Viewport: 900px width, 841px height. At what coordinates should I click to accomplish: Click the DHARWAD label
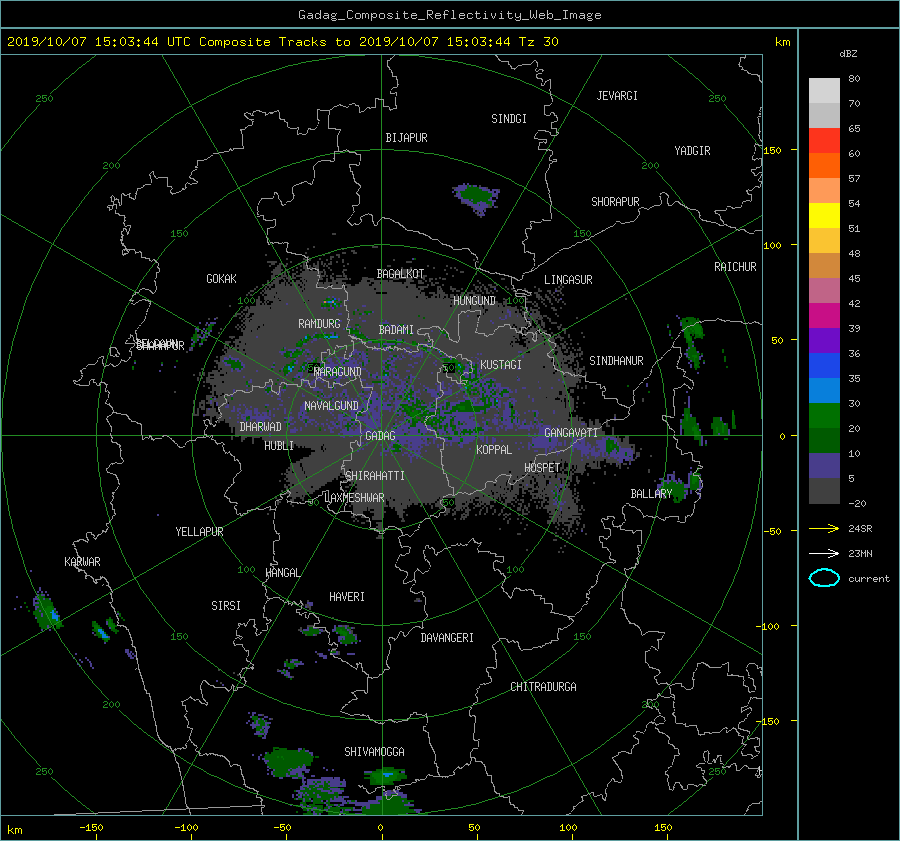pos(261,427)
